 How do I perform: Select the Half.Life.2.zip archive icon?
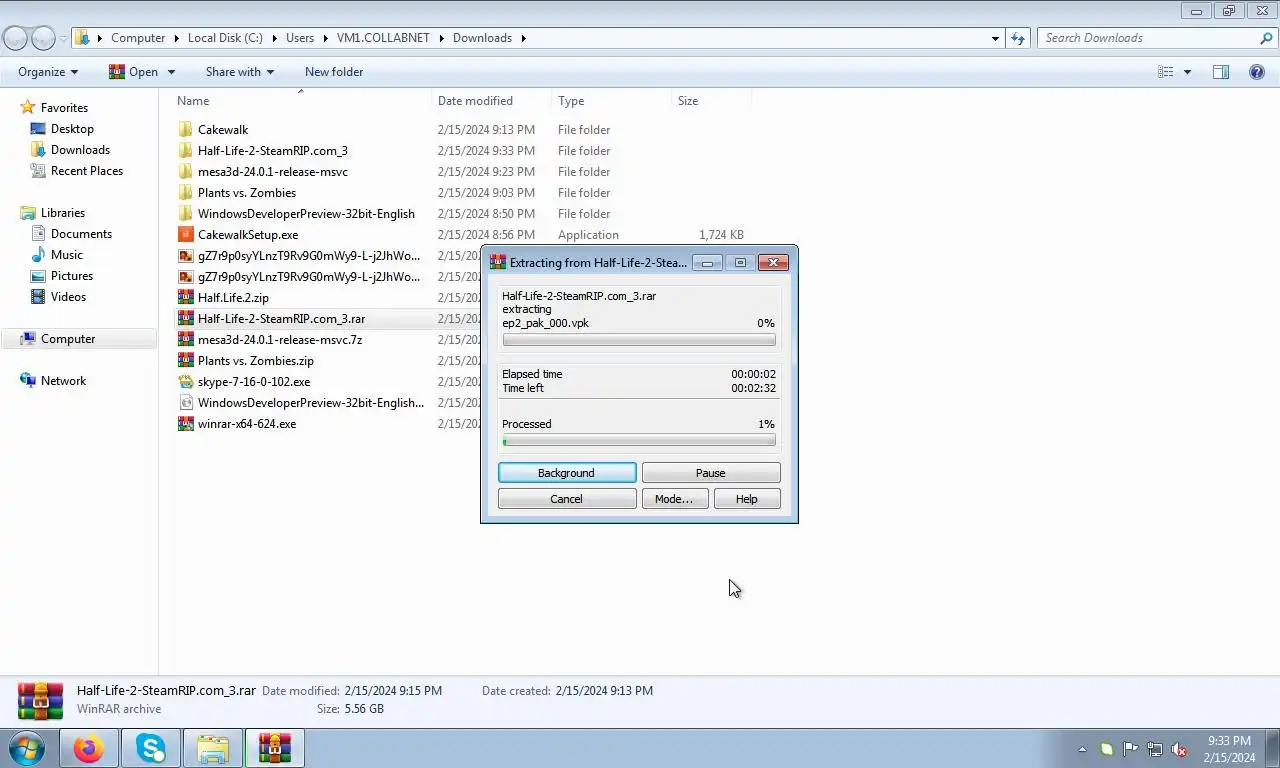coord(185,297)
